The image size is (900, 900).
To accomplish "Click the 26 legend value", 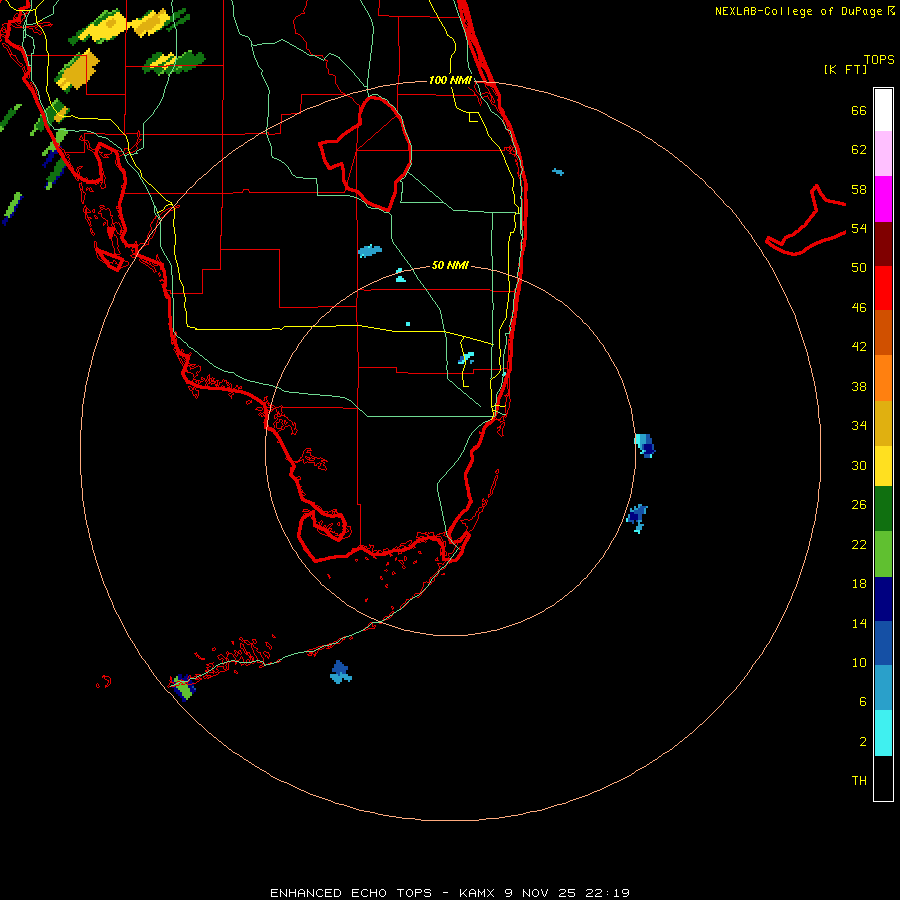I will [859, 505].
